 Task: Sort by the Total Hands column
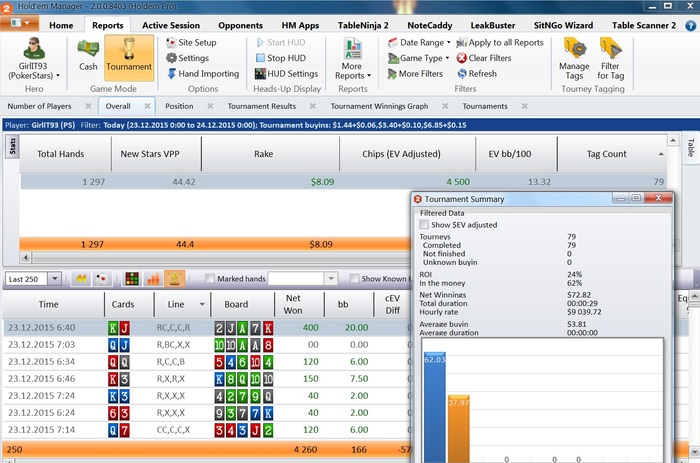coord(60,154)
